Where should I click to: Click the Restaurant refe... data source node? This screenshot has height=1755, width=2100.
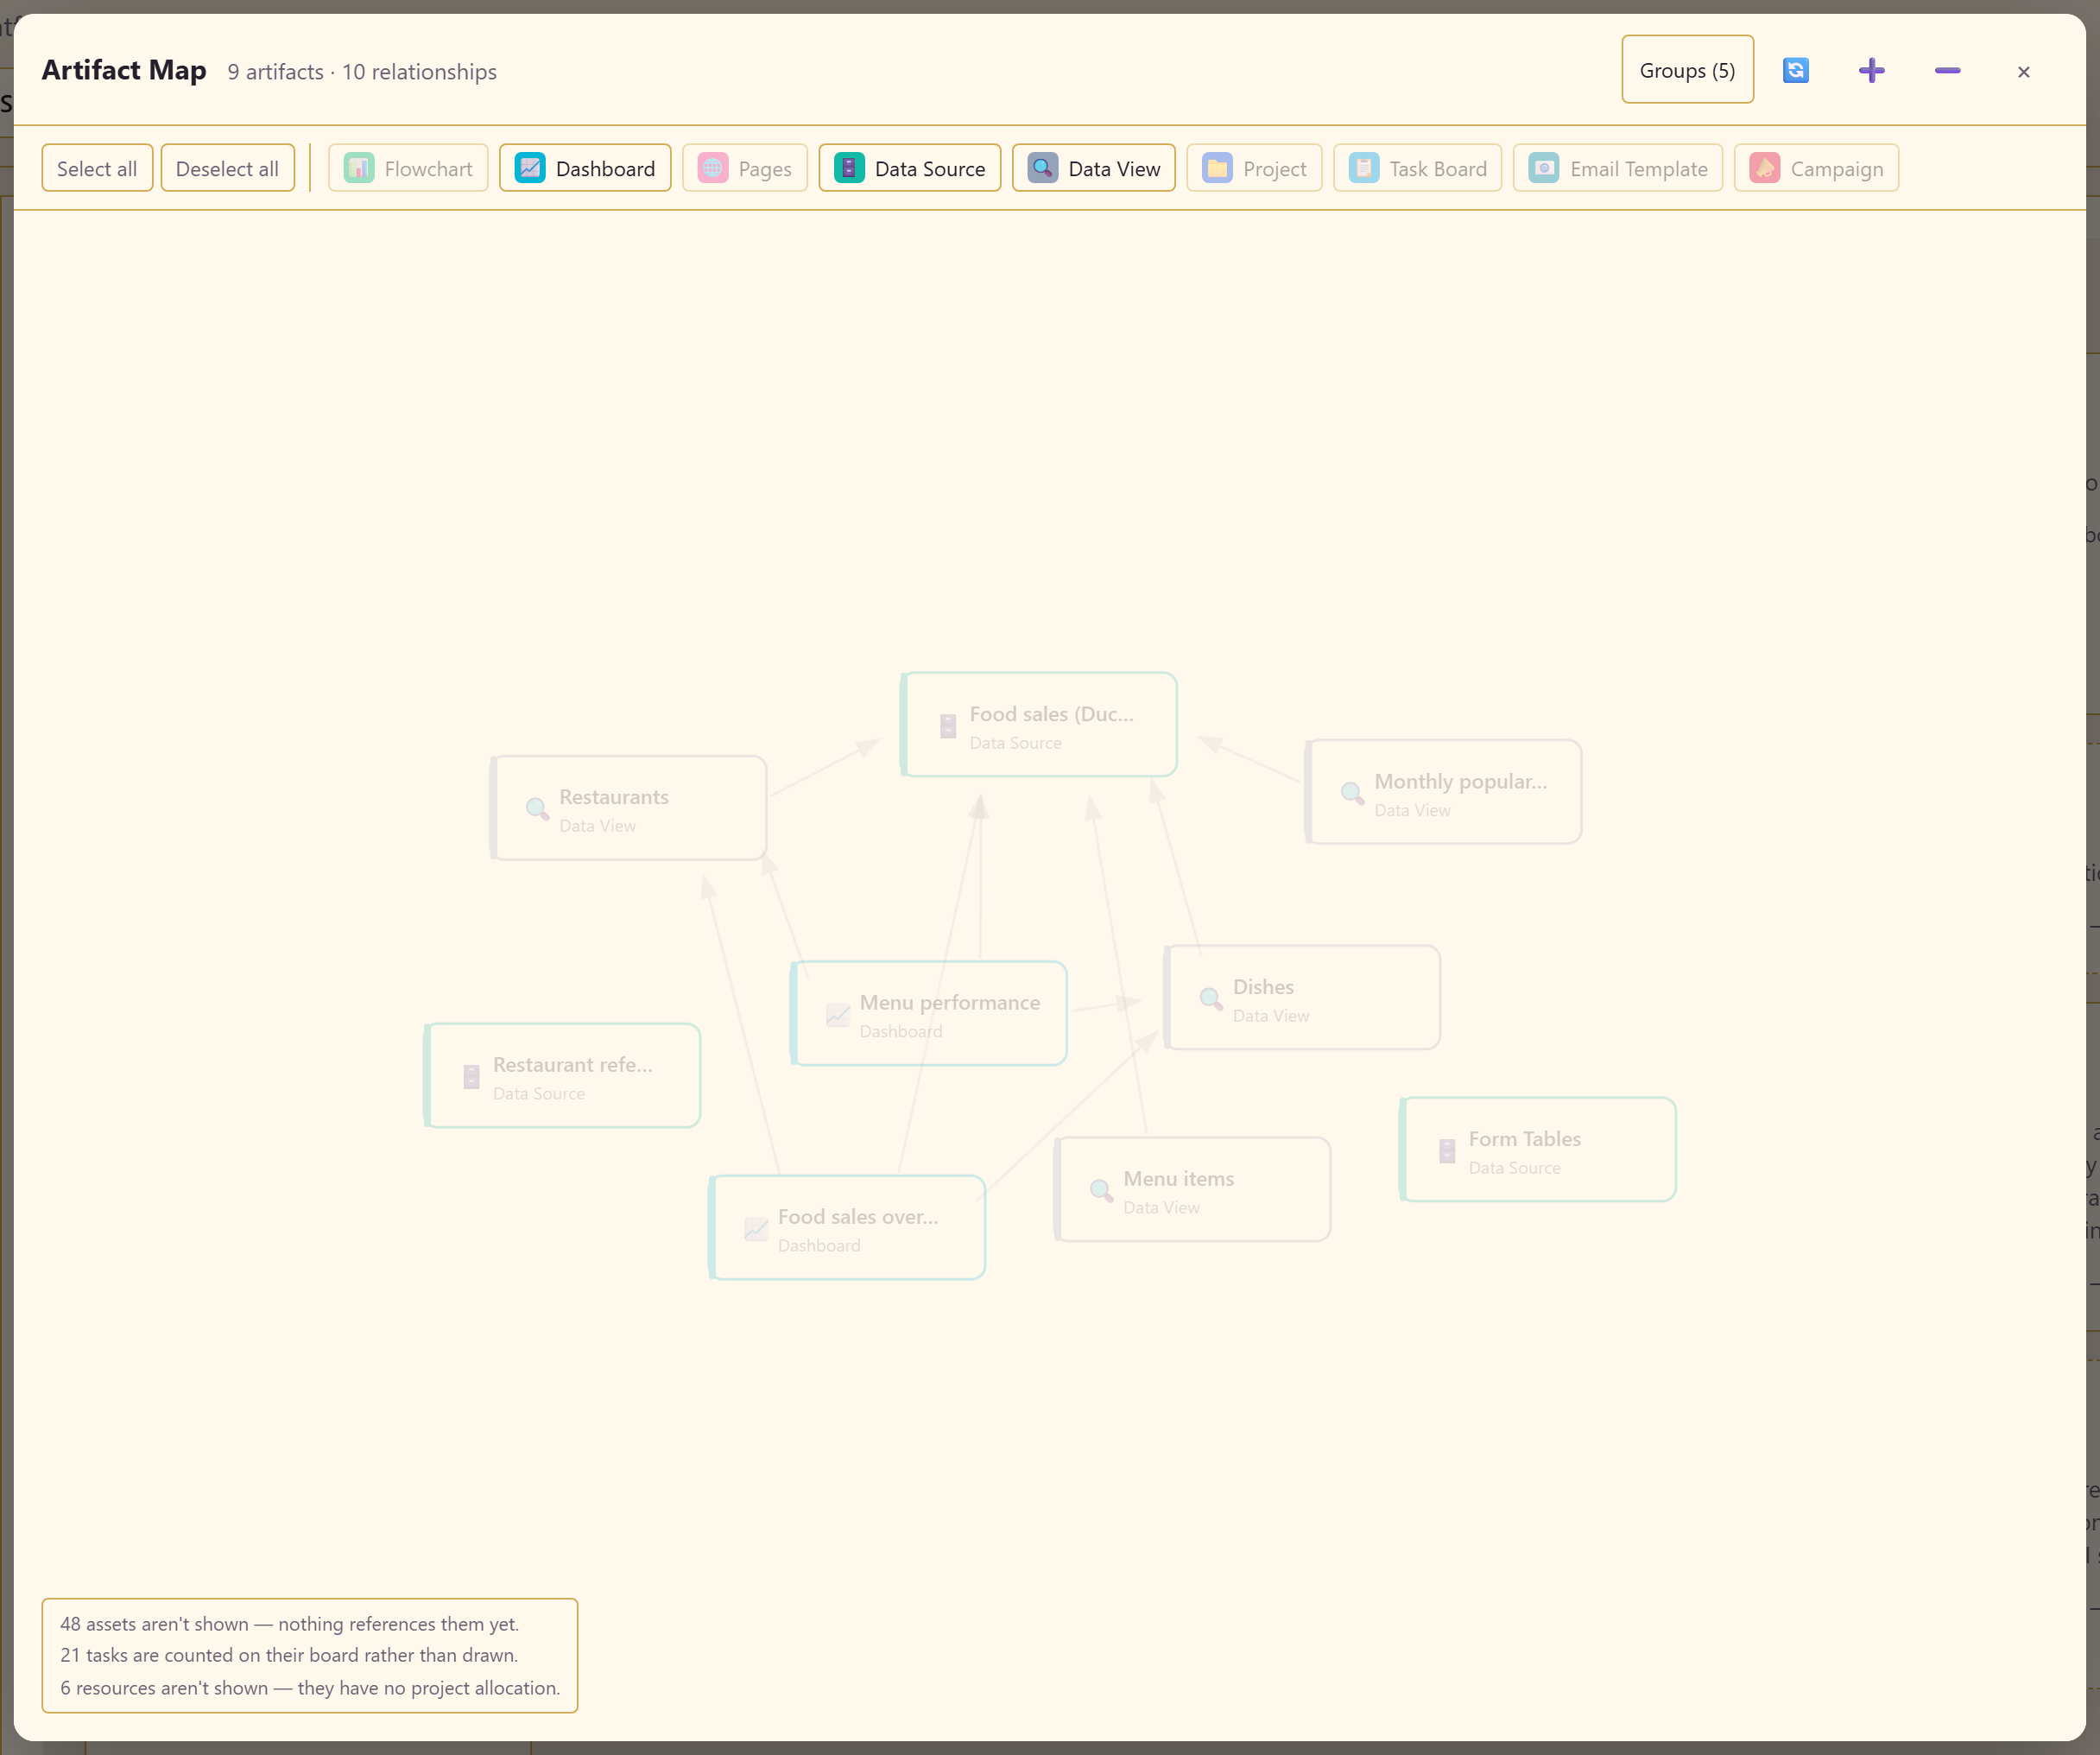562,1075
